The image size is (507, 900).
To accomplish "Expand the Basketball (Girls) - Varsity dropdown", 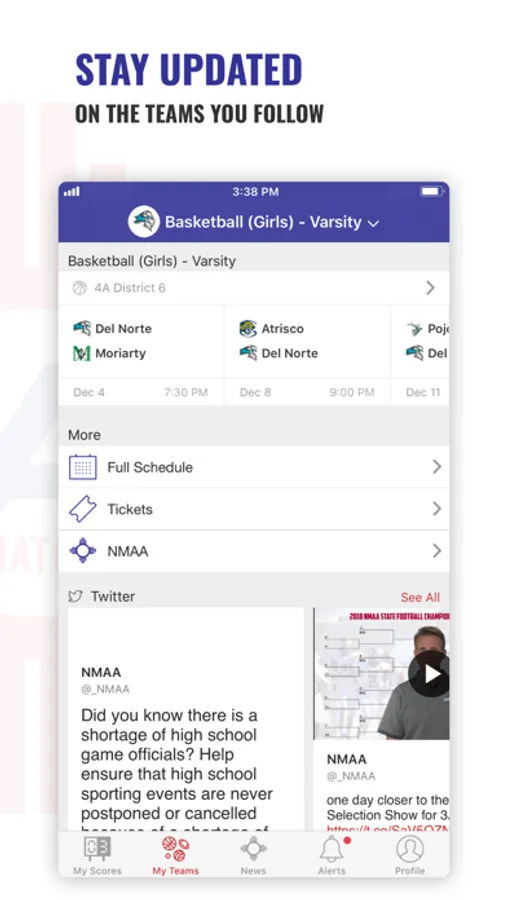I will [x=272, y=222].
